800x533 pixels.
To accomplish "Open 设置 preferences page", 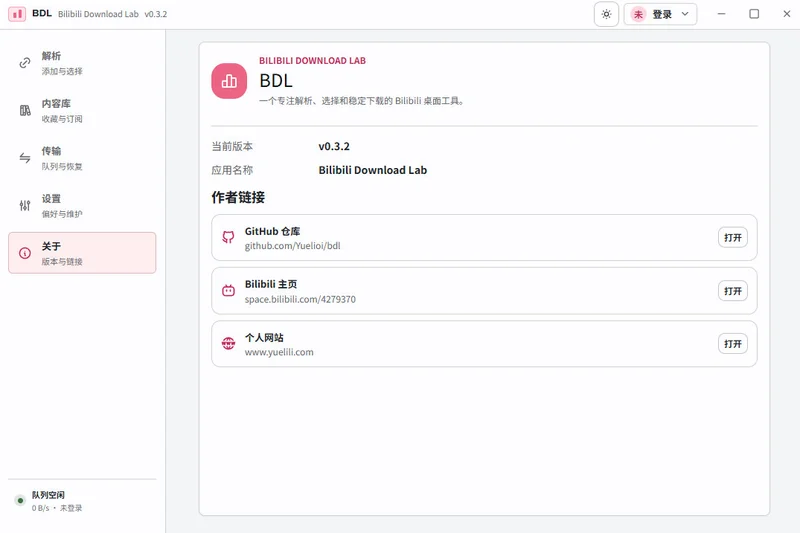I will [82, 206].
